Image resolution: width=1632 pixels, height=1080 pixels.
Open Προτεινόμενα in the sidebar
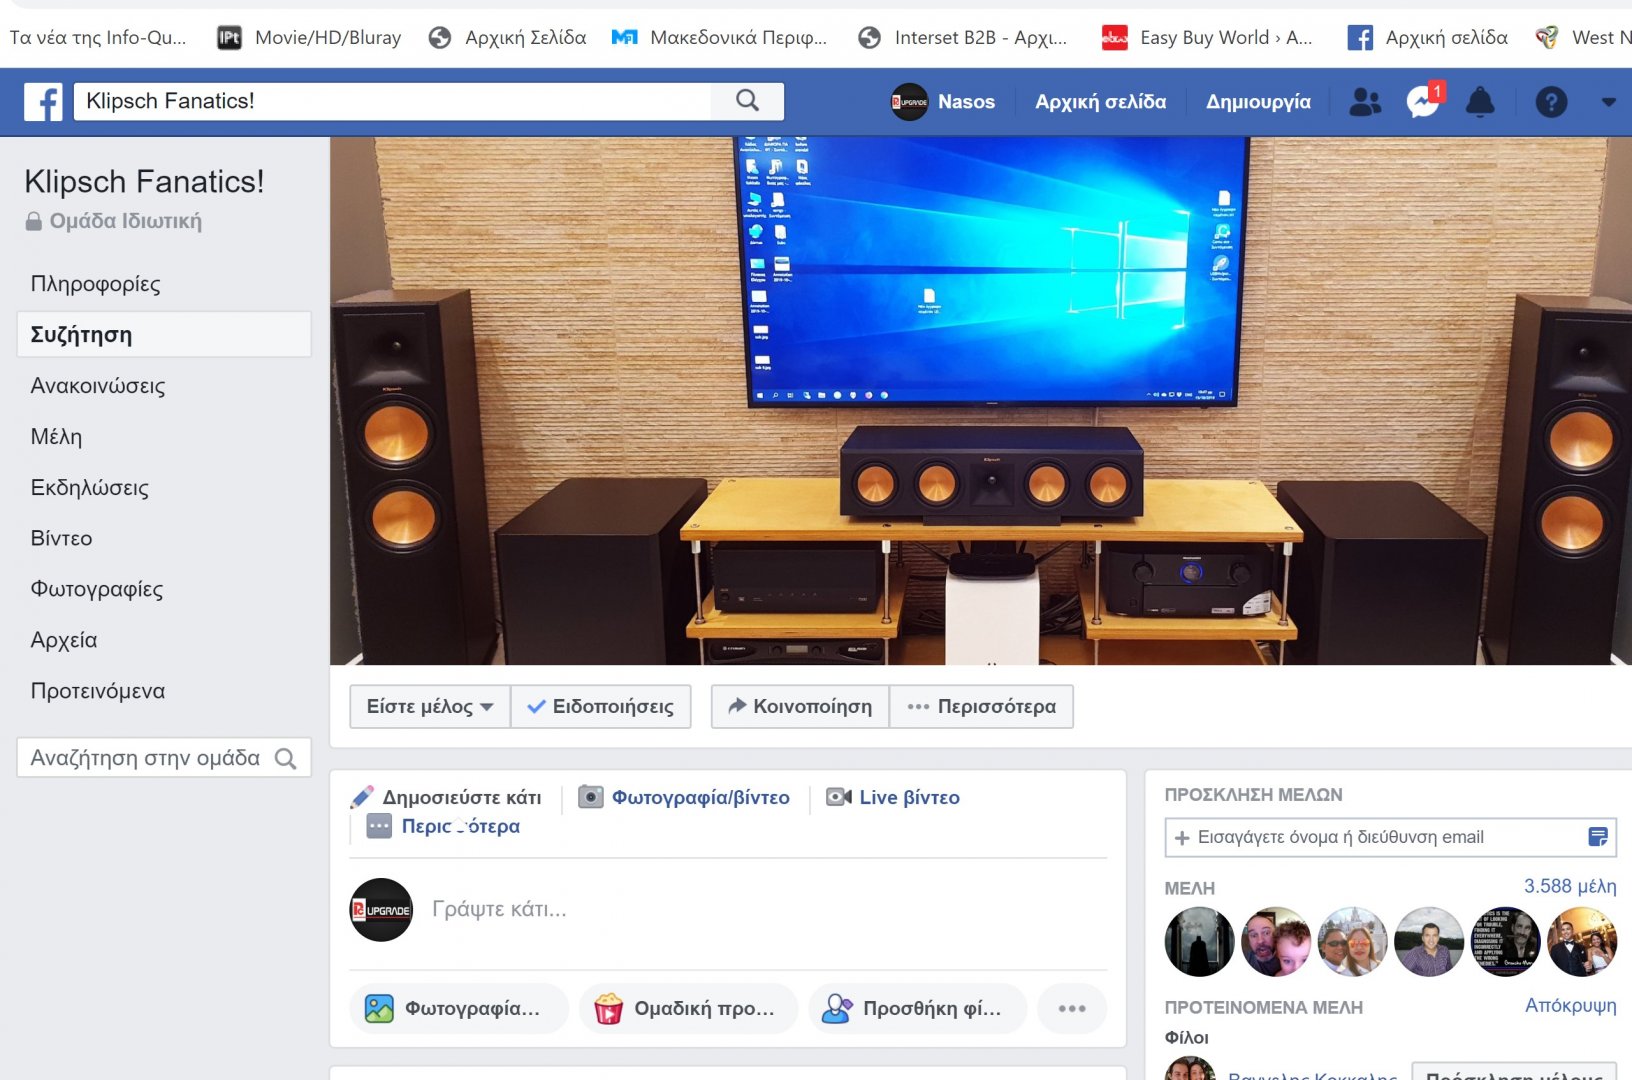[98, 691]
